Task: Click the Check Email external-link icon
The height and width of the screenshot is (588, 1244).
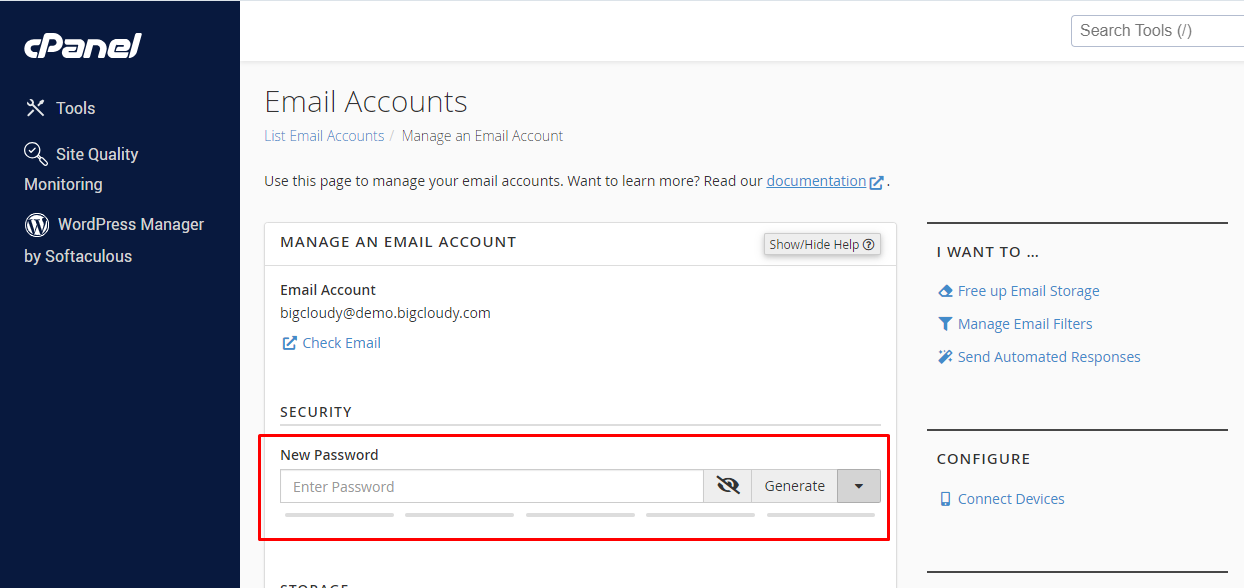Action: (x=289, y=343)
